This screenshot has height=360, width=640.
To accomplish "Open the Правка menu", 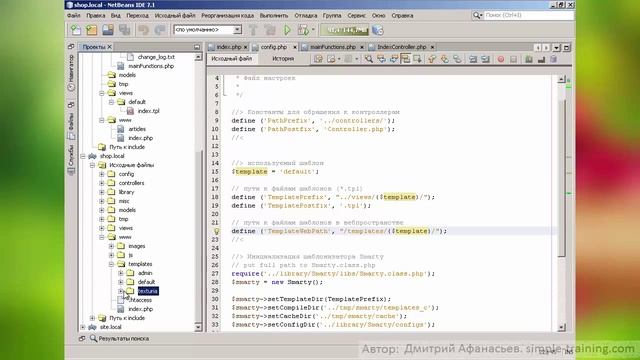I will tap(96, 16).
